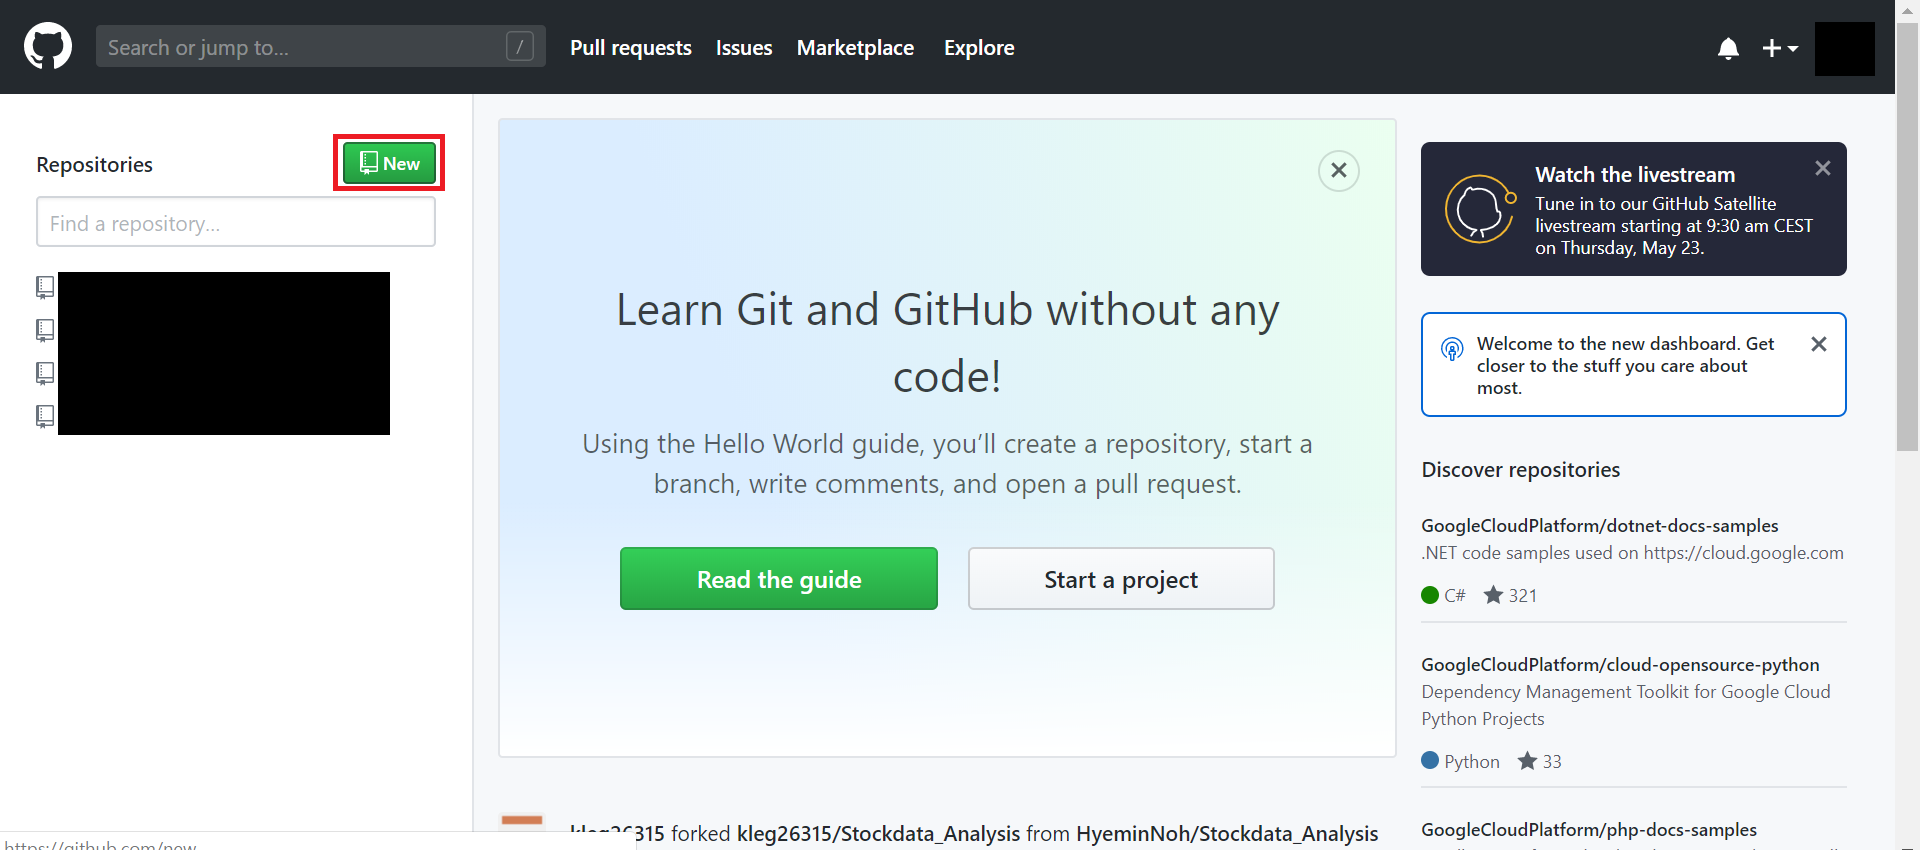Select Explore in the header
1920x850 pixels.
pos(979,47)
